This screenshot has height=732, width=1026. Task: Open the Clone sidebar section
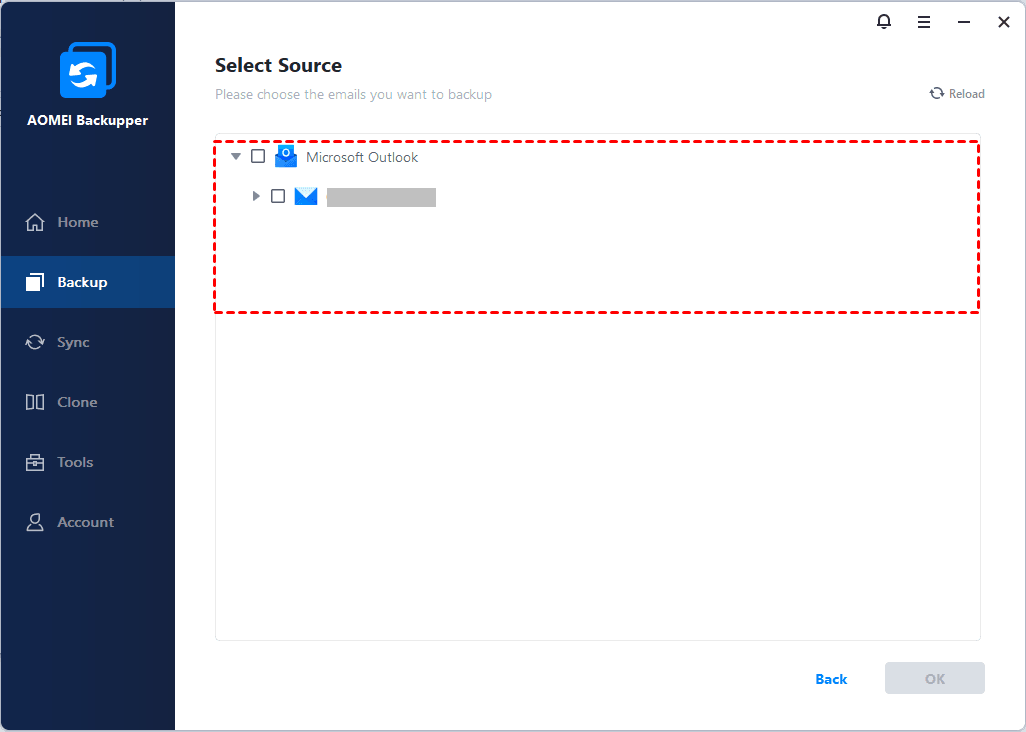(76, 402)
